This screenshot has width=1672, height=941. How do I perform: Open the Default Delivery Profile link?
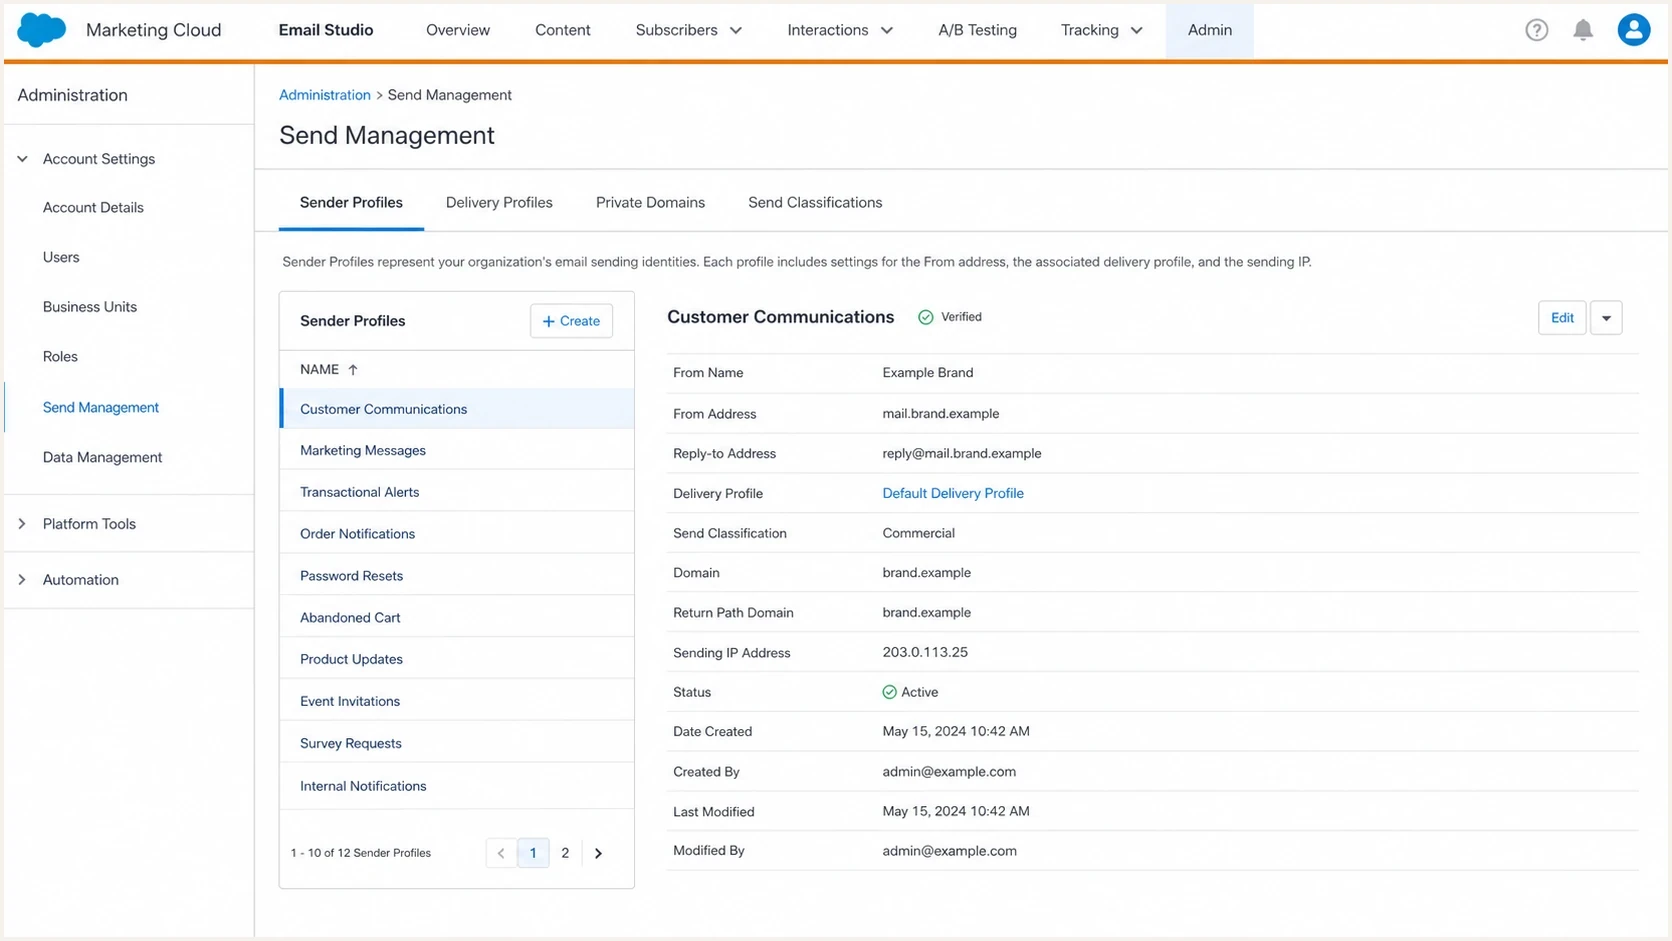[953, 493]
